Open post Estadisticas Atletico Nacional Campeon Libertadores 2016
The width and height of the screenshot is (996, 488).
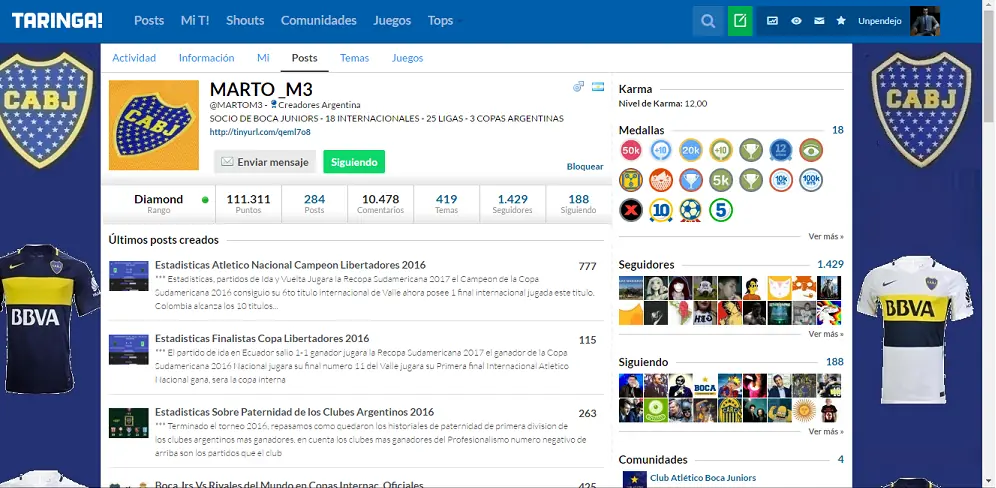coord(290,265)
